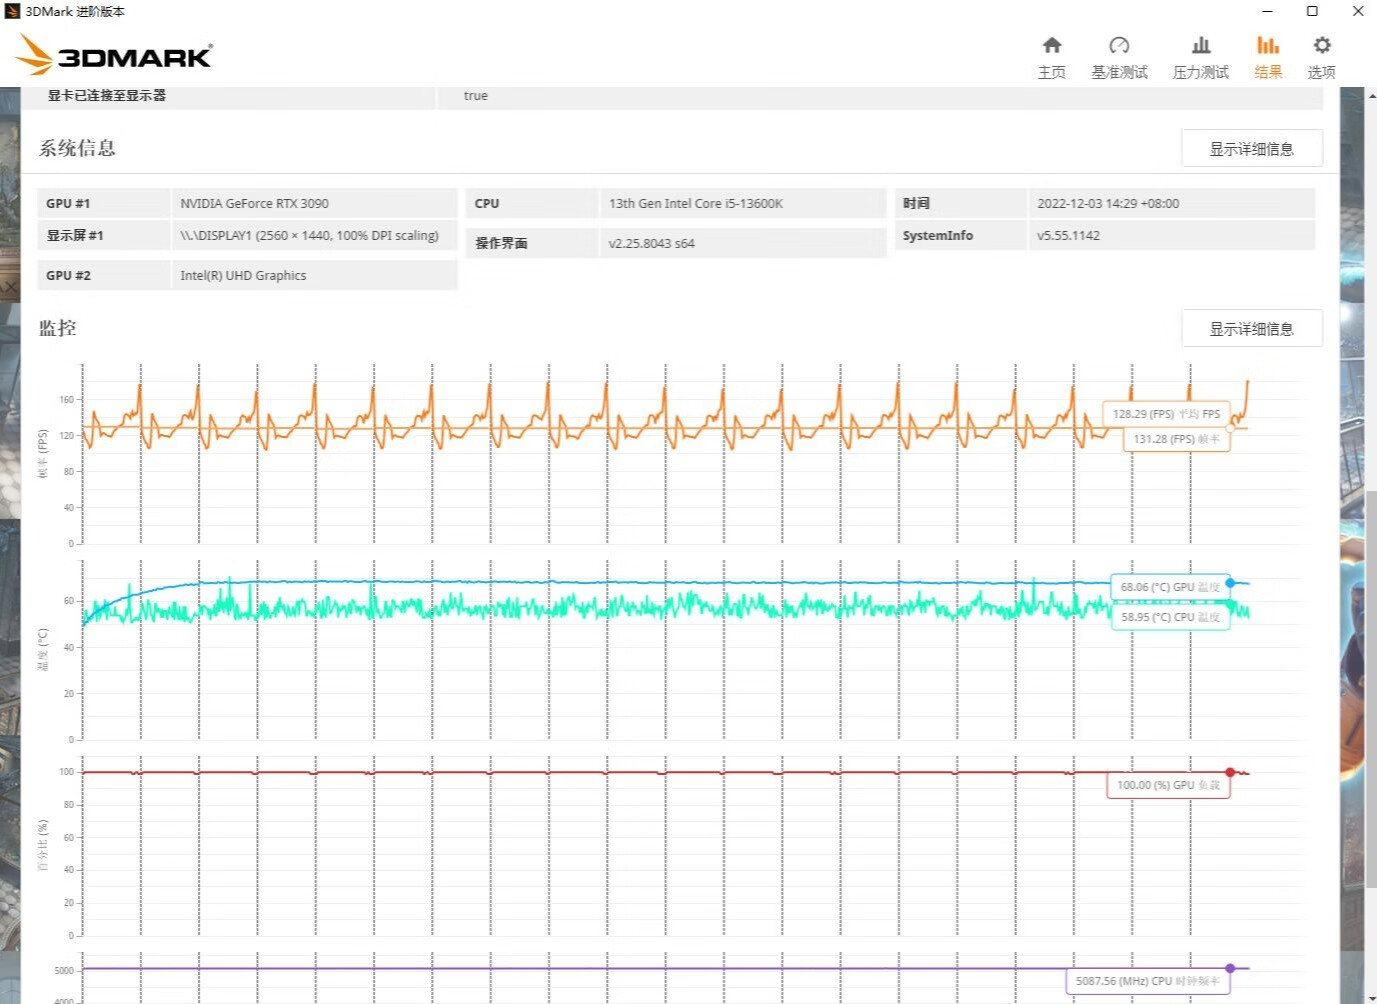Click the 系统信息 section heading
Screen dimensions: 1377x1004
coord(77,148)
